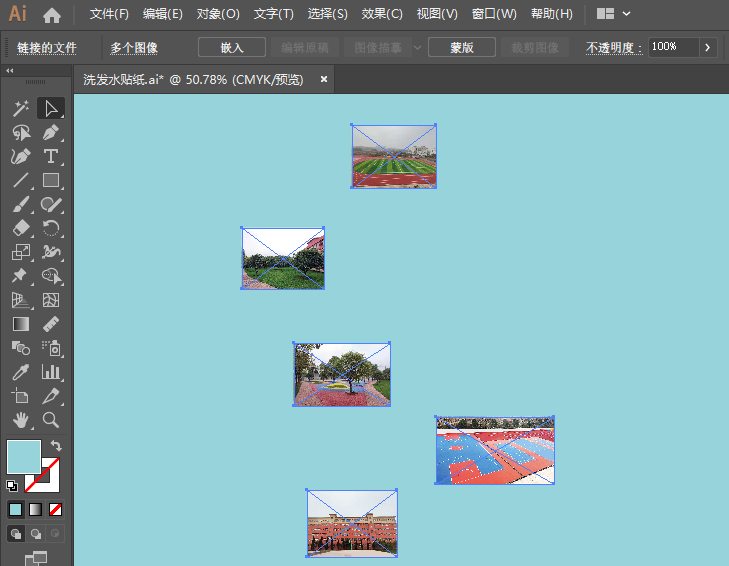The image size is (729, 566).
Task: Swap fill and stroke colors
Action: tap(56, 445)
